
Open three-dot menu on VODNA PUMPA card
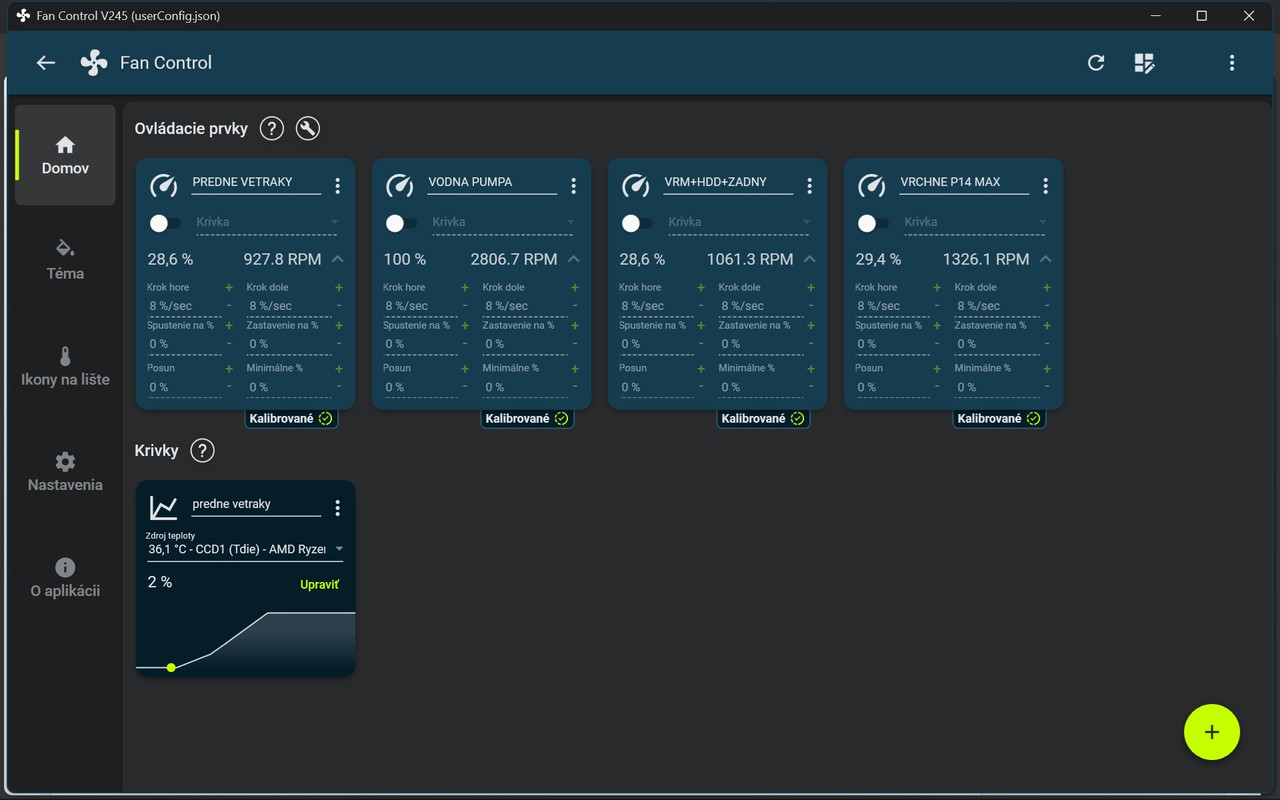[573, 186]
